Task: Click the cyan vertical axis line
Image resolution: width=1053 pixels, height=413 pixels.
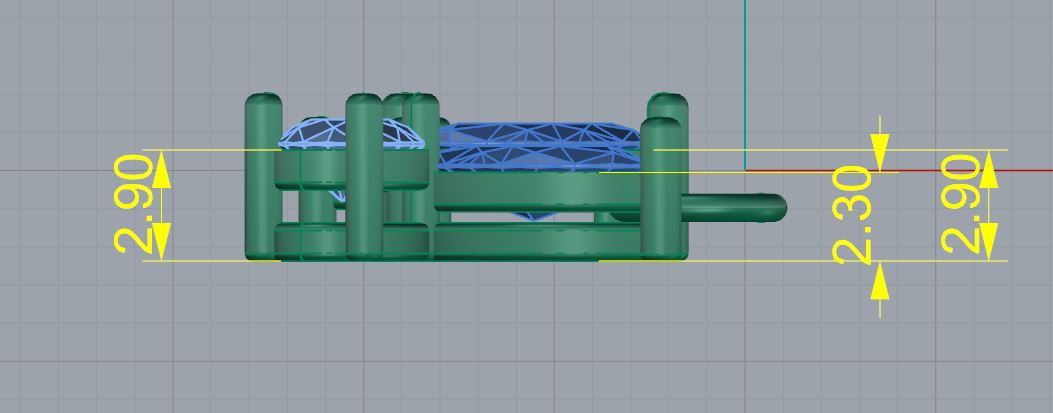Action: tap(745, 85)
